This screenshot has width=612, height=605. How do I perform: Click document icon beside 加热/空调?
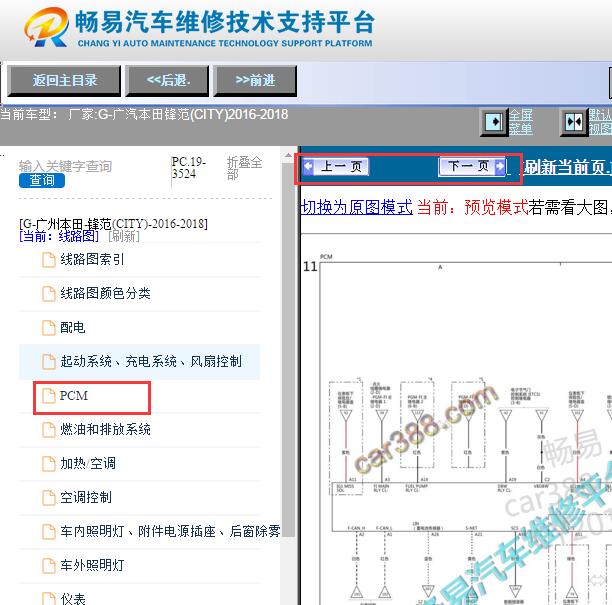pyautogui.click(x=49, y=464)
